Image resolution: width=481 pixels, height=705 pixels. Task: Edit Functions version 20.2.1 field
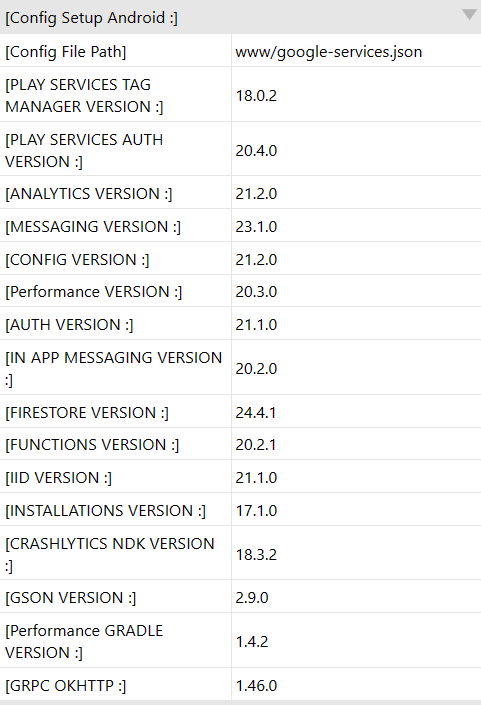pos(356,444)
